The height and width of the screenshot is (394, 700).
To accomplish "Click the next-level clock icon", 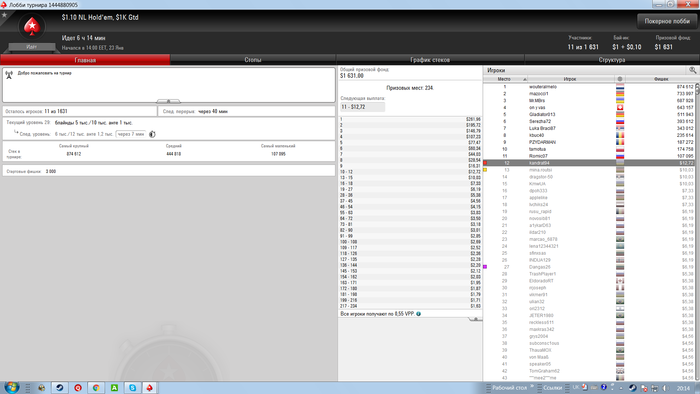I will coord(152,134).
